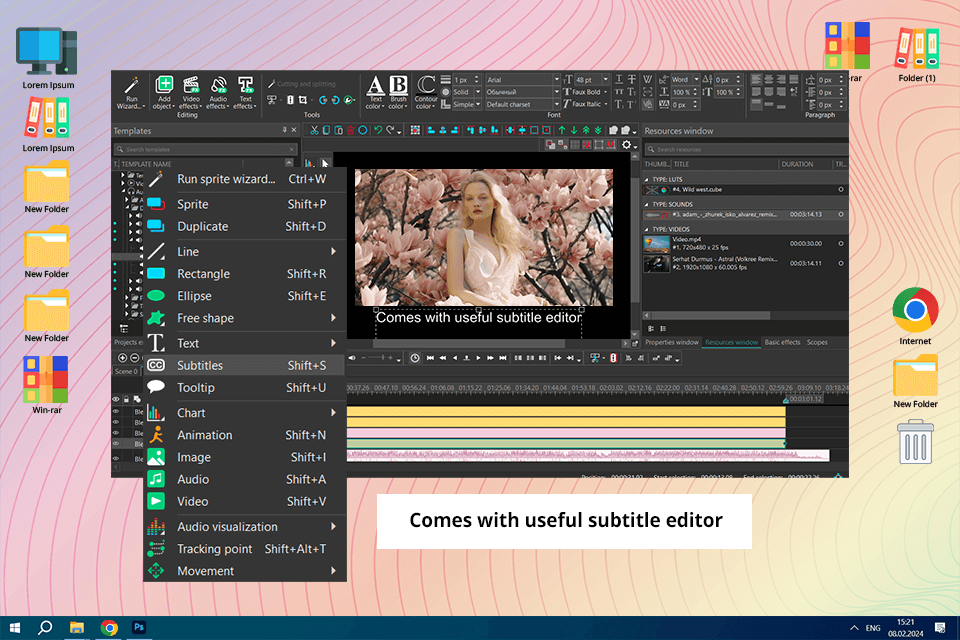Click the green double up arrow icon
Image resolution: width=960 pixels, height=640 pixels.
(586, 130)
